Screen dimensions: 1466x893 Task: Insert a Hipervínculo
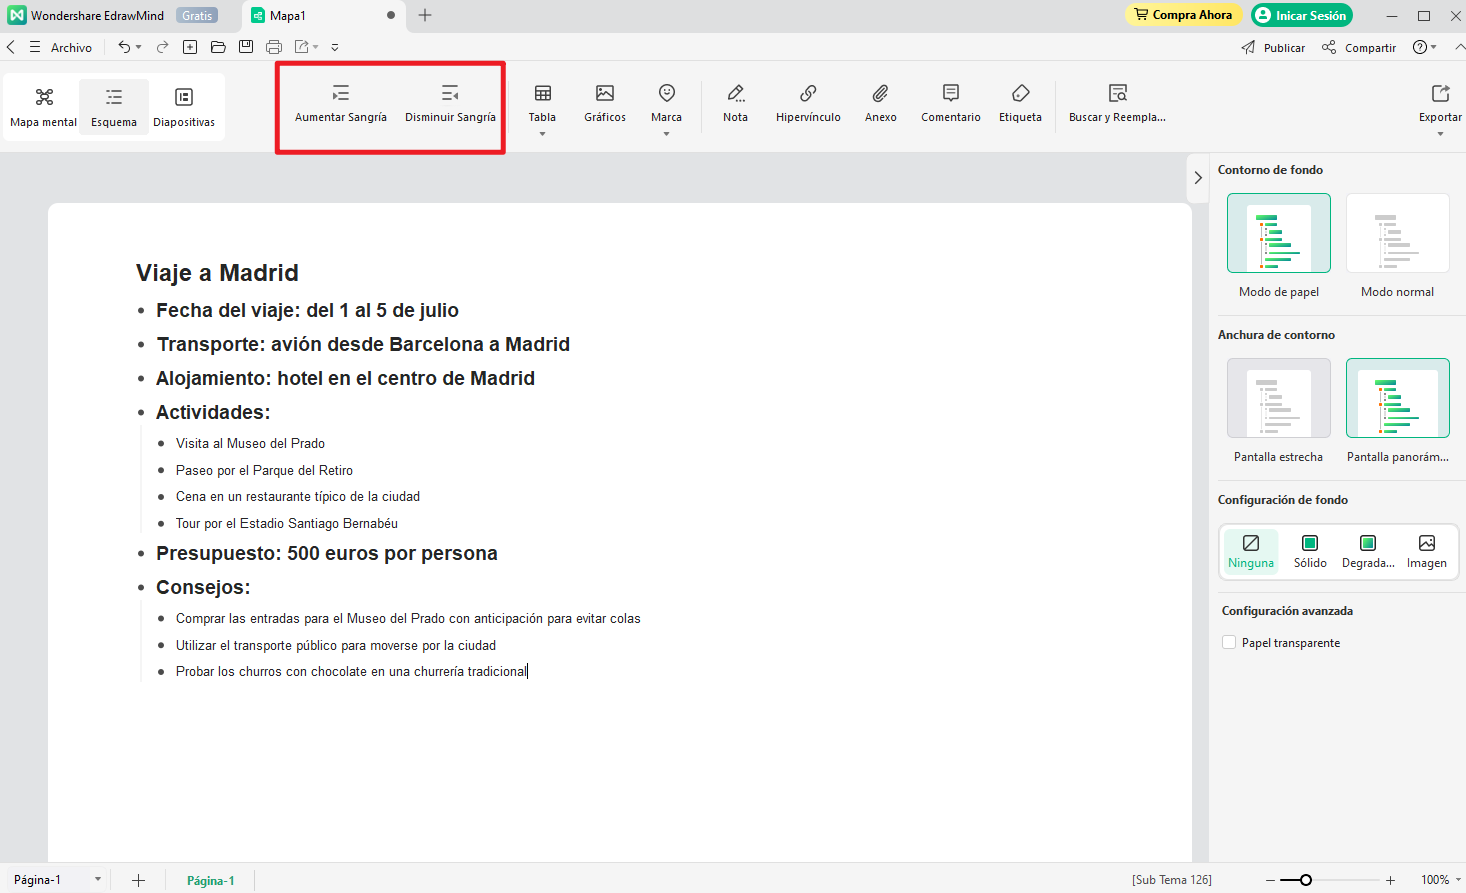point(808,104)
